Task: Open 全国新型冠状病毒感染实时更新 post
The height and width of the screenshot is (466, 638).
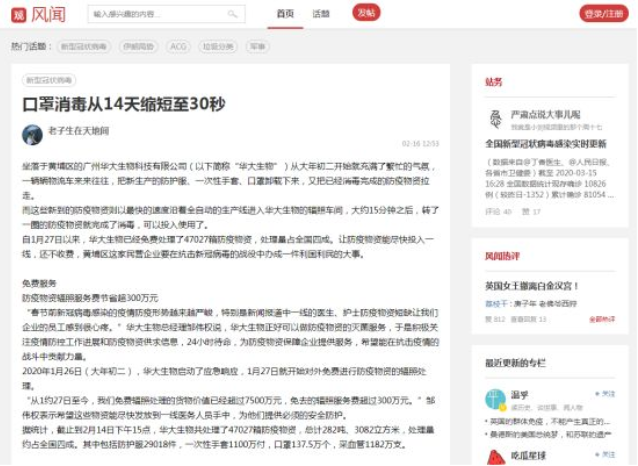Action: (x=545, y=144)
